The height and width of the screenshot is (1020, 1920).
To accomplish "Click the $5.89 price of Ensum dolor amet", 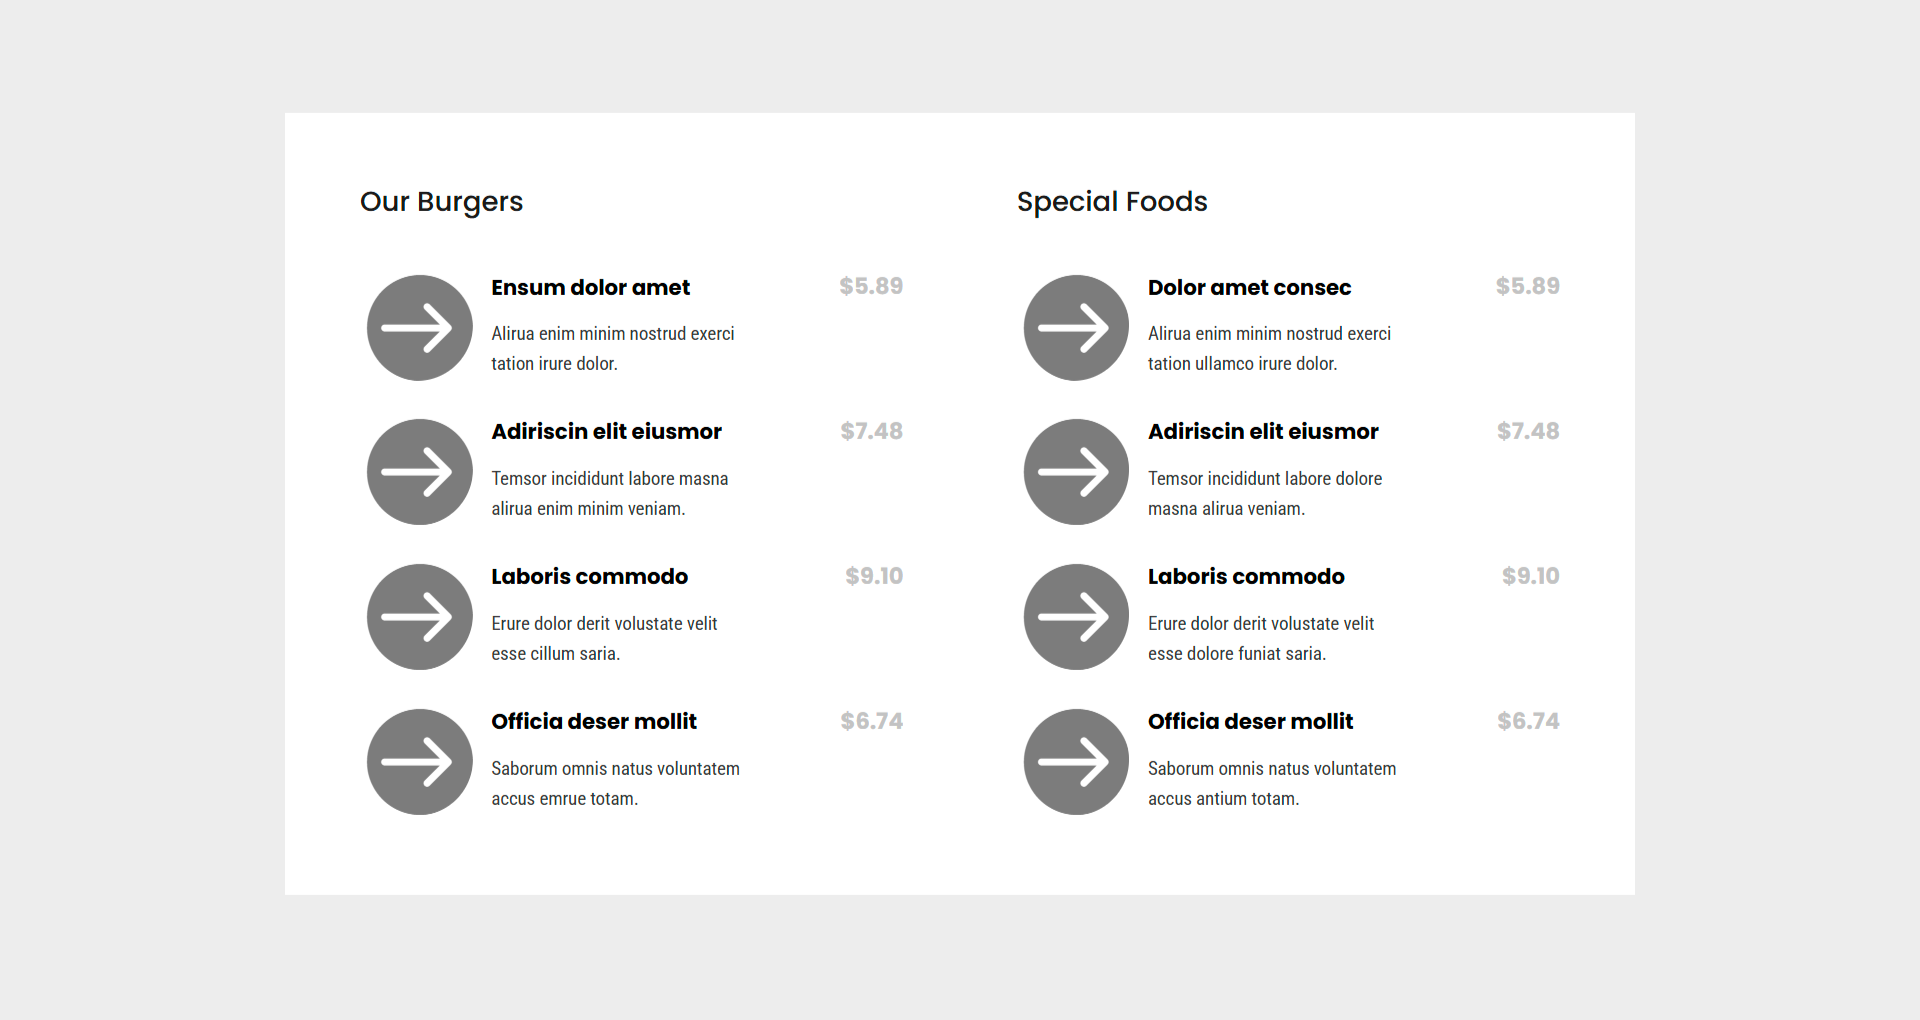I will [x=871, y=286].
